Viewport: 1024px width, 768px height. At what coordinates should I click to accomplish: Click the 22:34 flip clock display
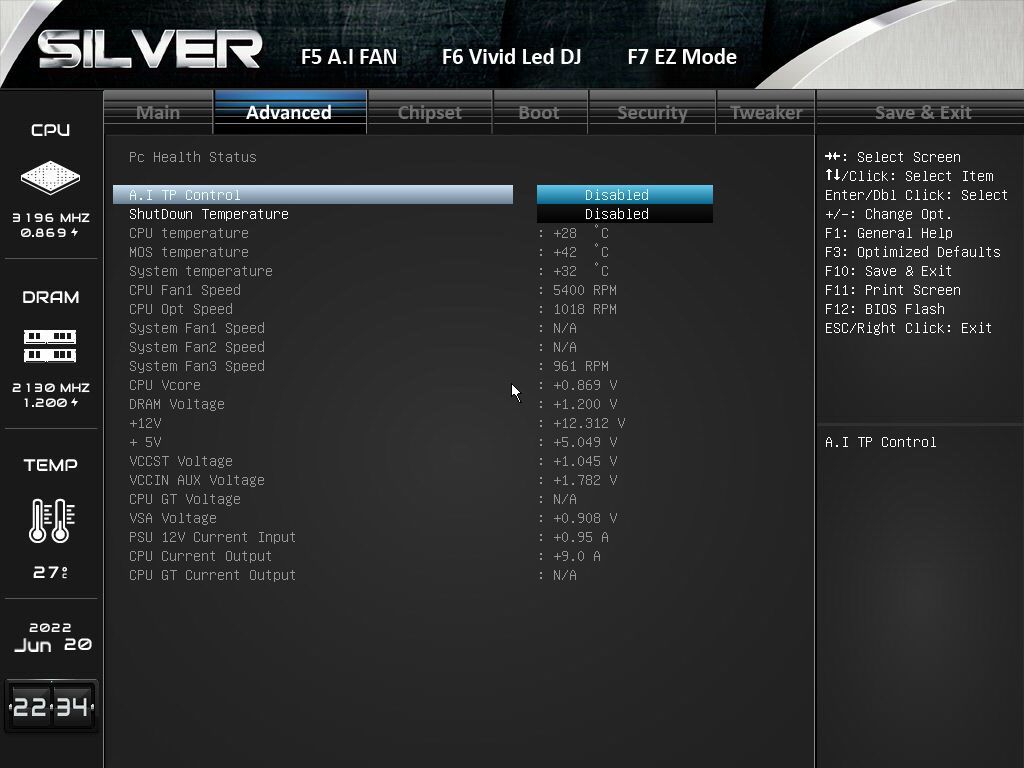tap(51, 706)
